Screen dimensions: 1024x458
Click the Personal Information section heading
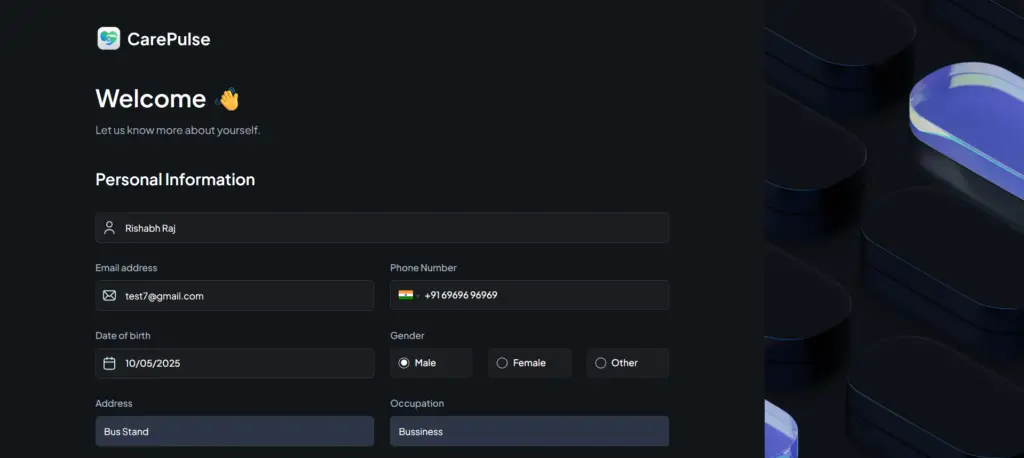175,180
